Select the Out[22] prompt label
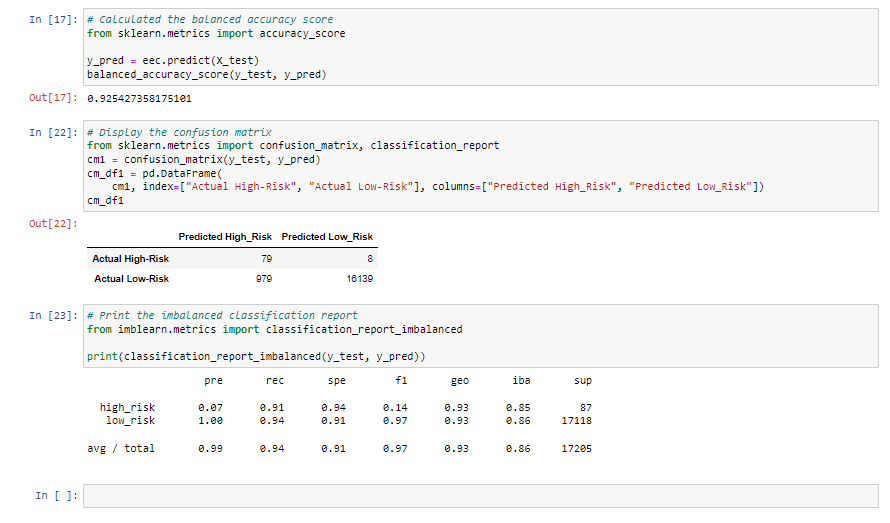 53,223
